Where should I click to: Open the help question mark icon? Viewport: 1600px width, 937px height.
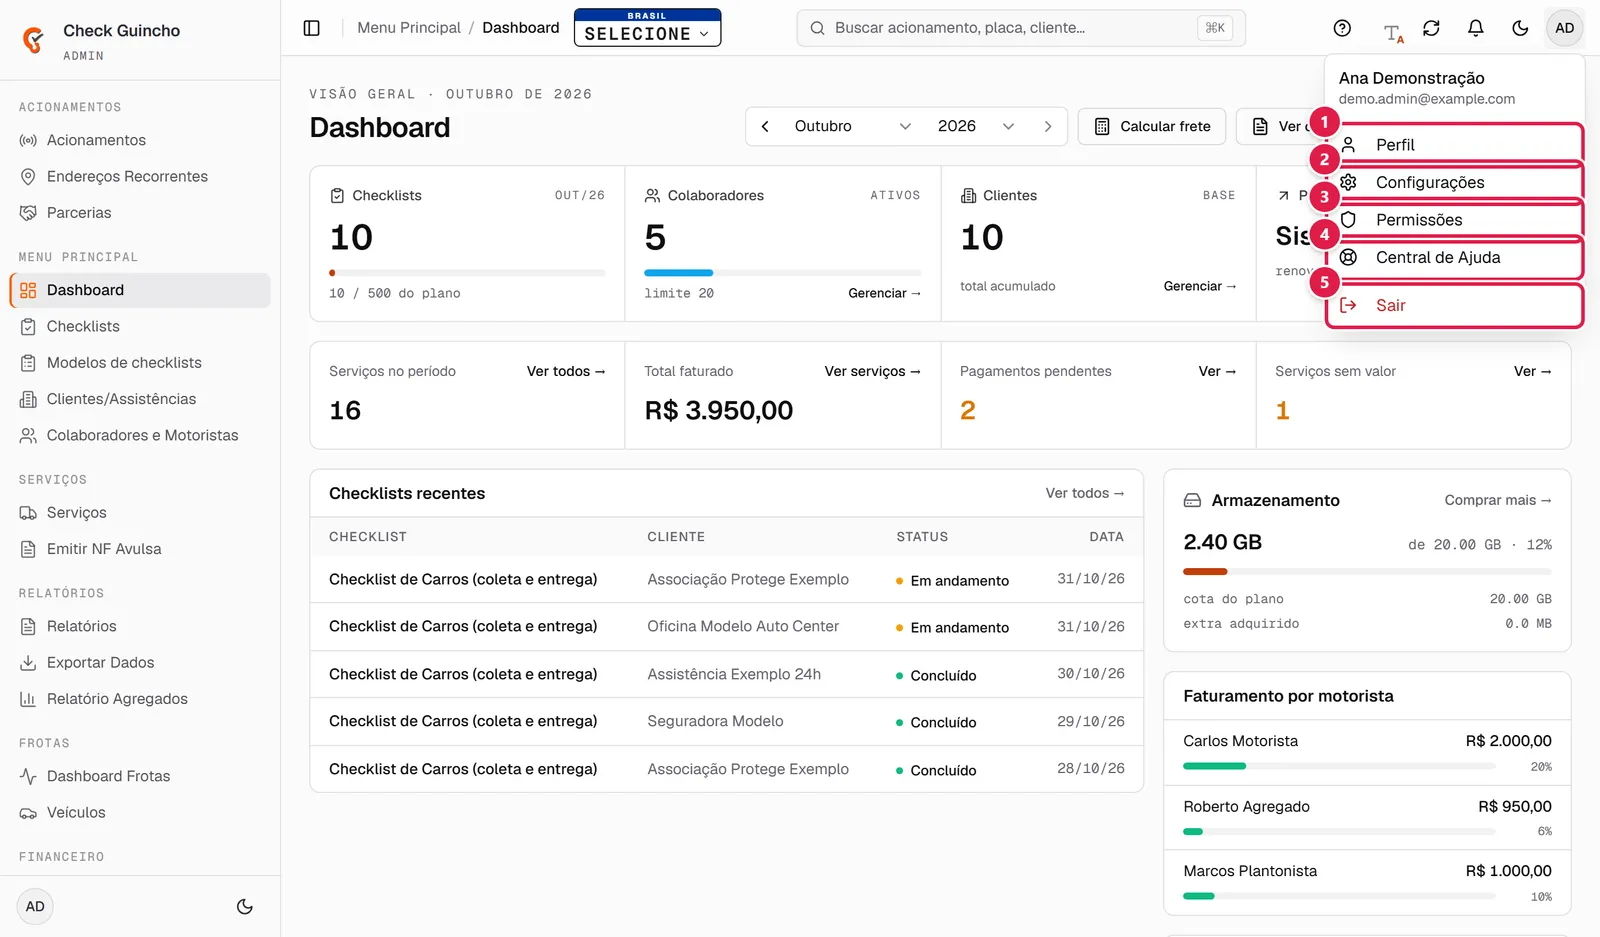pyautogui.click(x=1342, y=28)
